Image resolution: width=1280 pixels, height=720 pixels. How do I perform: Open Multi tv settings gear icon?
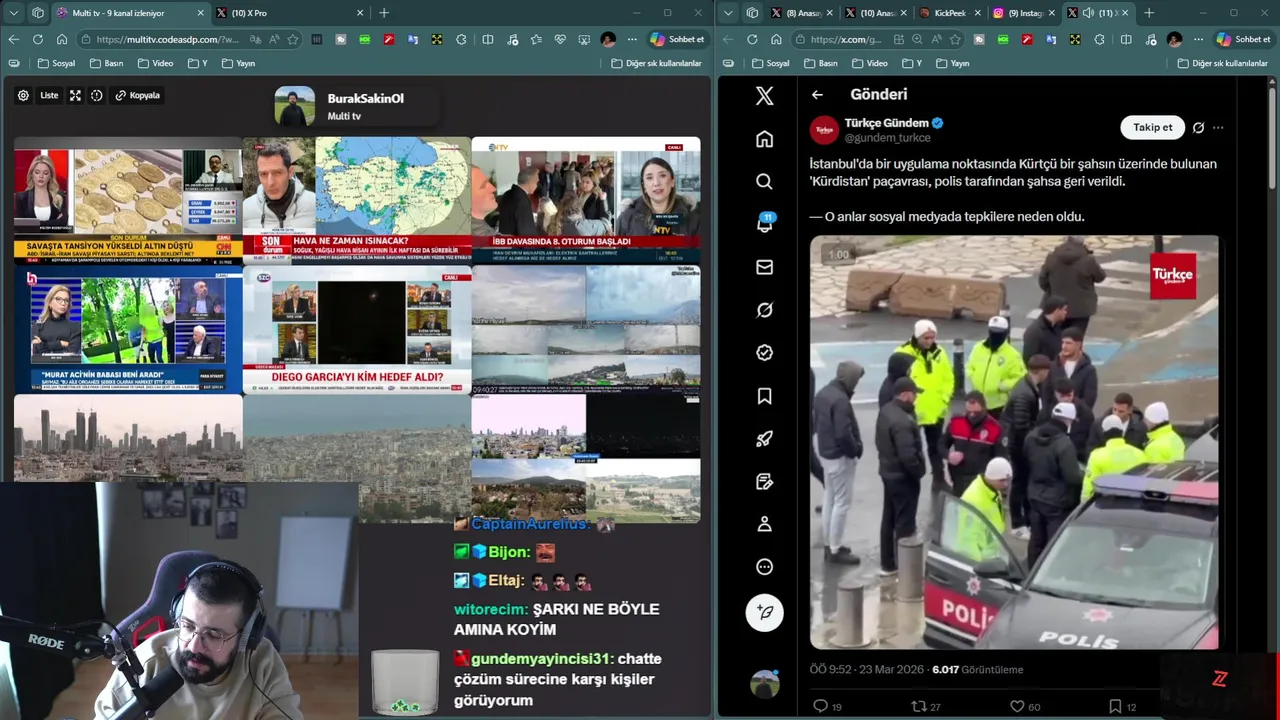(23, 96)
